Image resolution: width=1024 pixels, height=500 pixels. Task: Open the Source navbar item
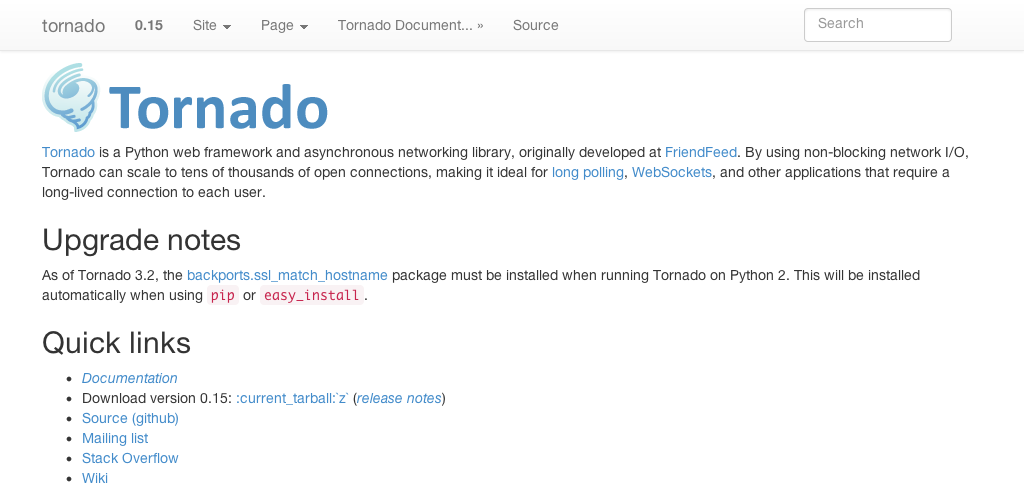535,26
